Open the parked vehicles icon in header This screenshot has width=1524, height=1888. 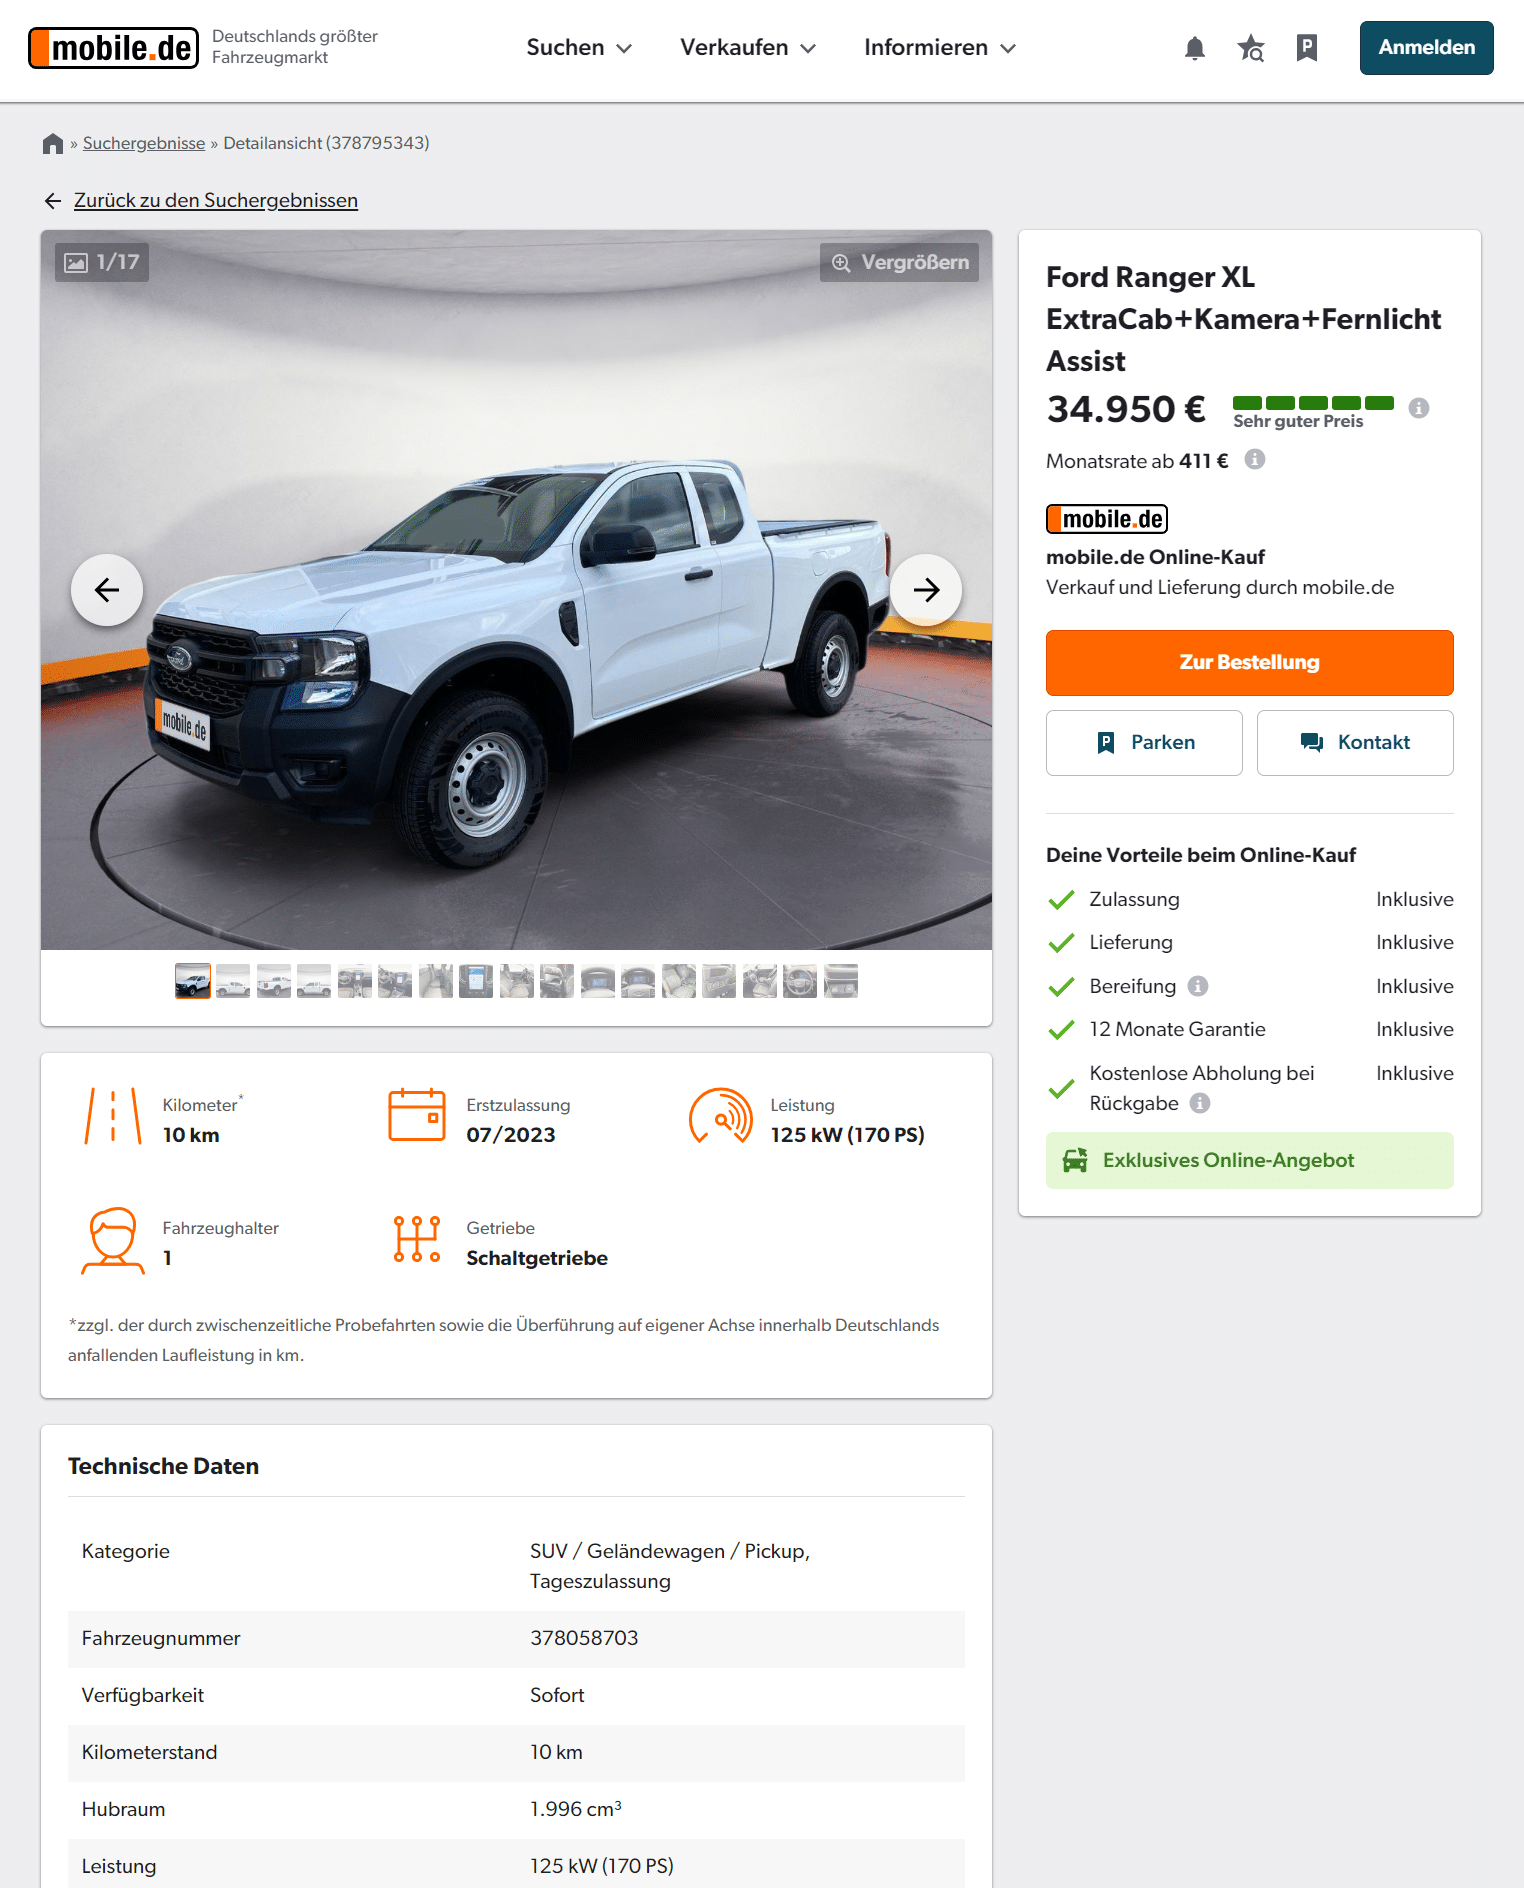pyautogui.click(x=1306, y=48)
